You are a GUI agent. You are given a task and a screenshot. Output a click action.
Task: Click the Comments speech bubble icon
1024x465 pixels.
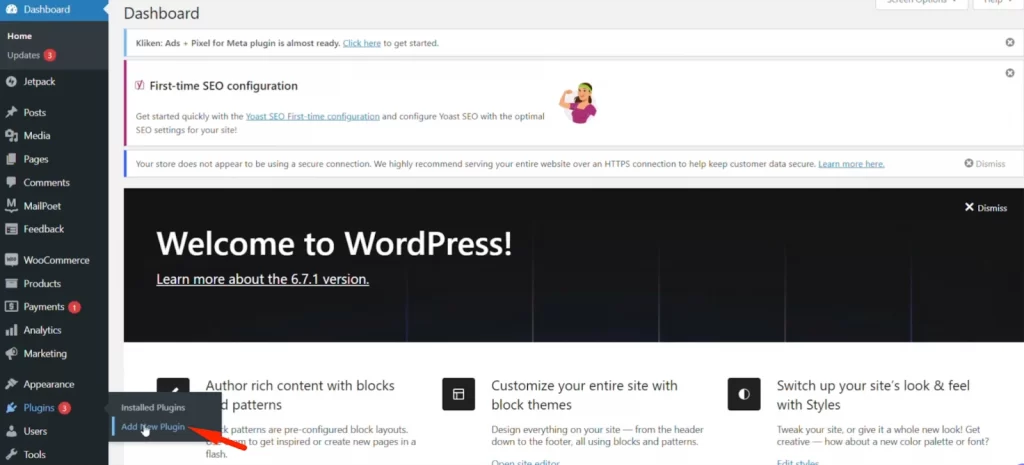pos(11,183)
